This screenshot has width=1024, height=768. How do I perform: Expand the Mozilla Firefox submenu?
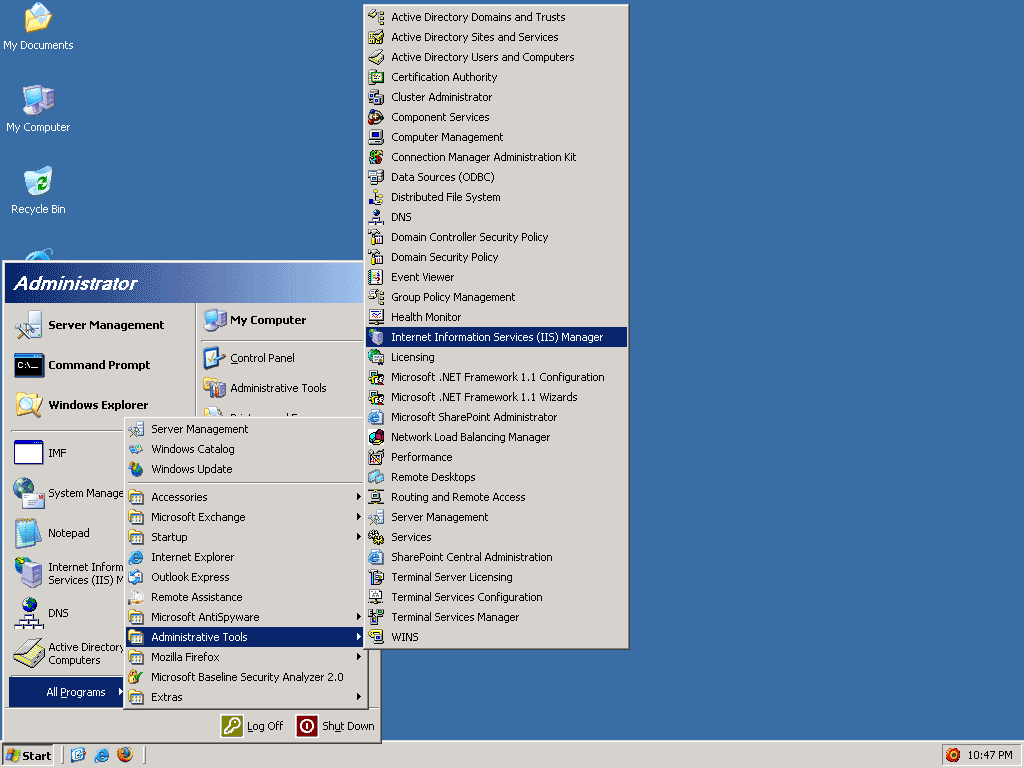(245, 657)
